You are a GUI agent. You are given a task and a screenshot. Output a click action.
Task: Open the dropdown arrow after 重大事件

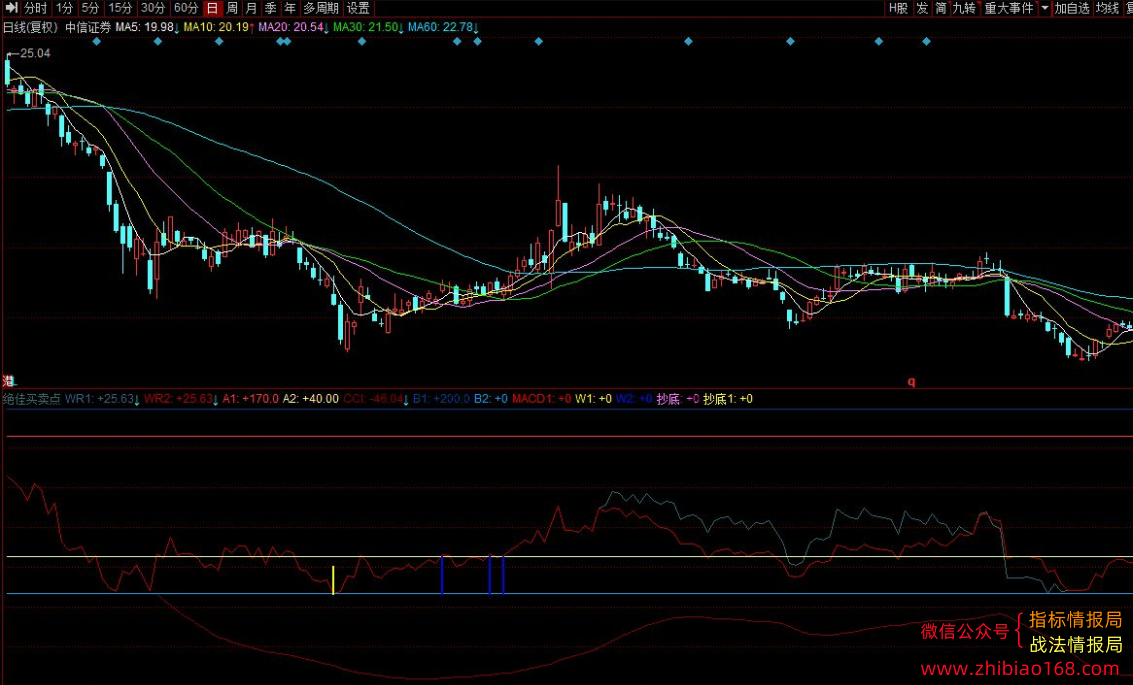(1045, 8)
